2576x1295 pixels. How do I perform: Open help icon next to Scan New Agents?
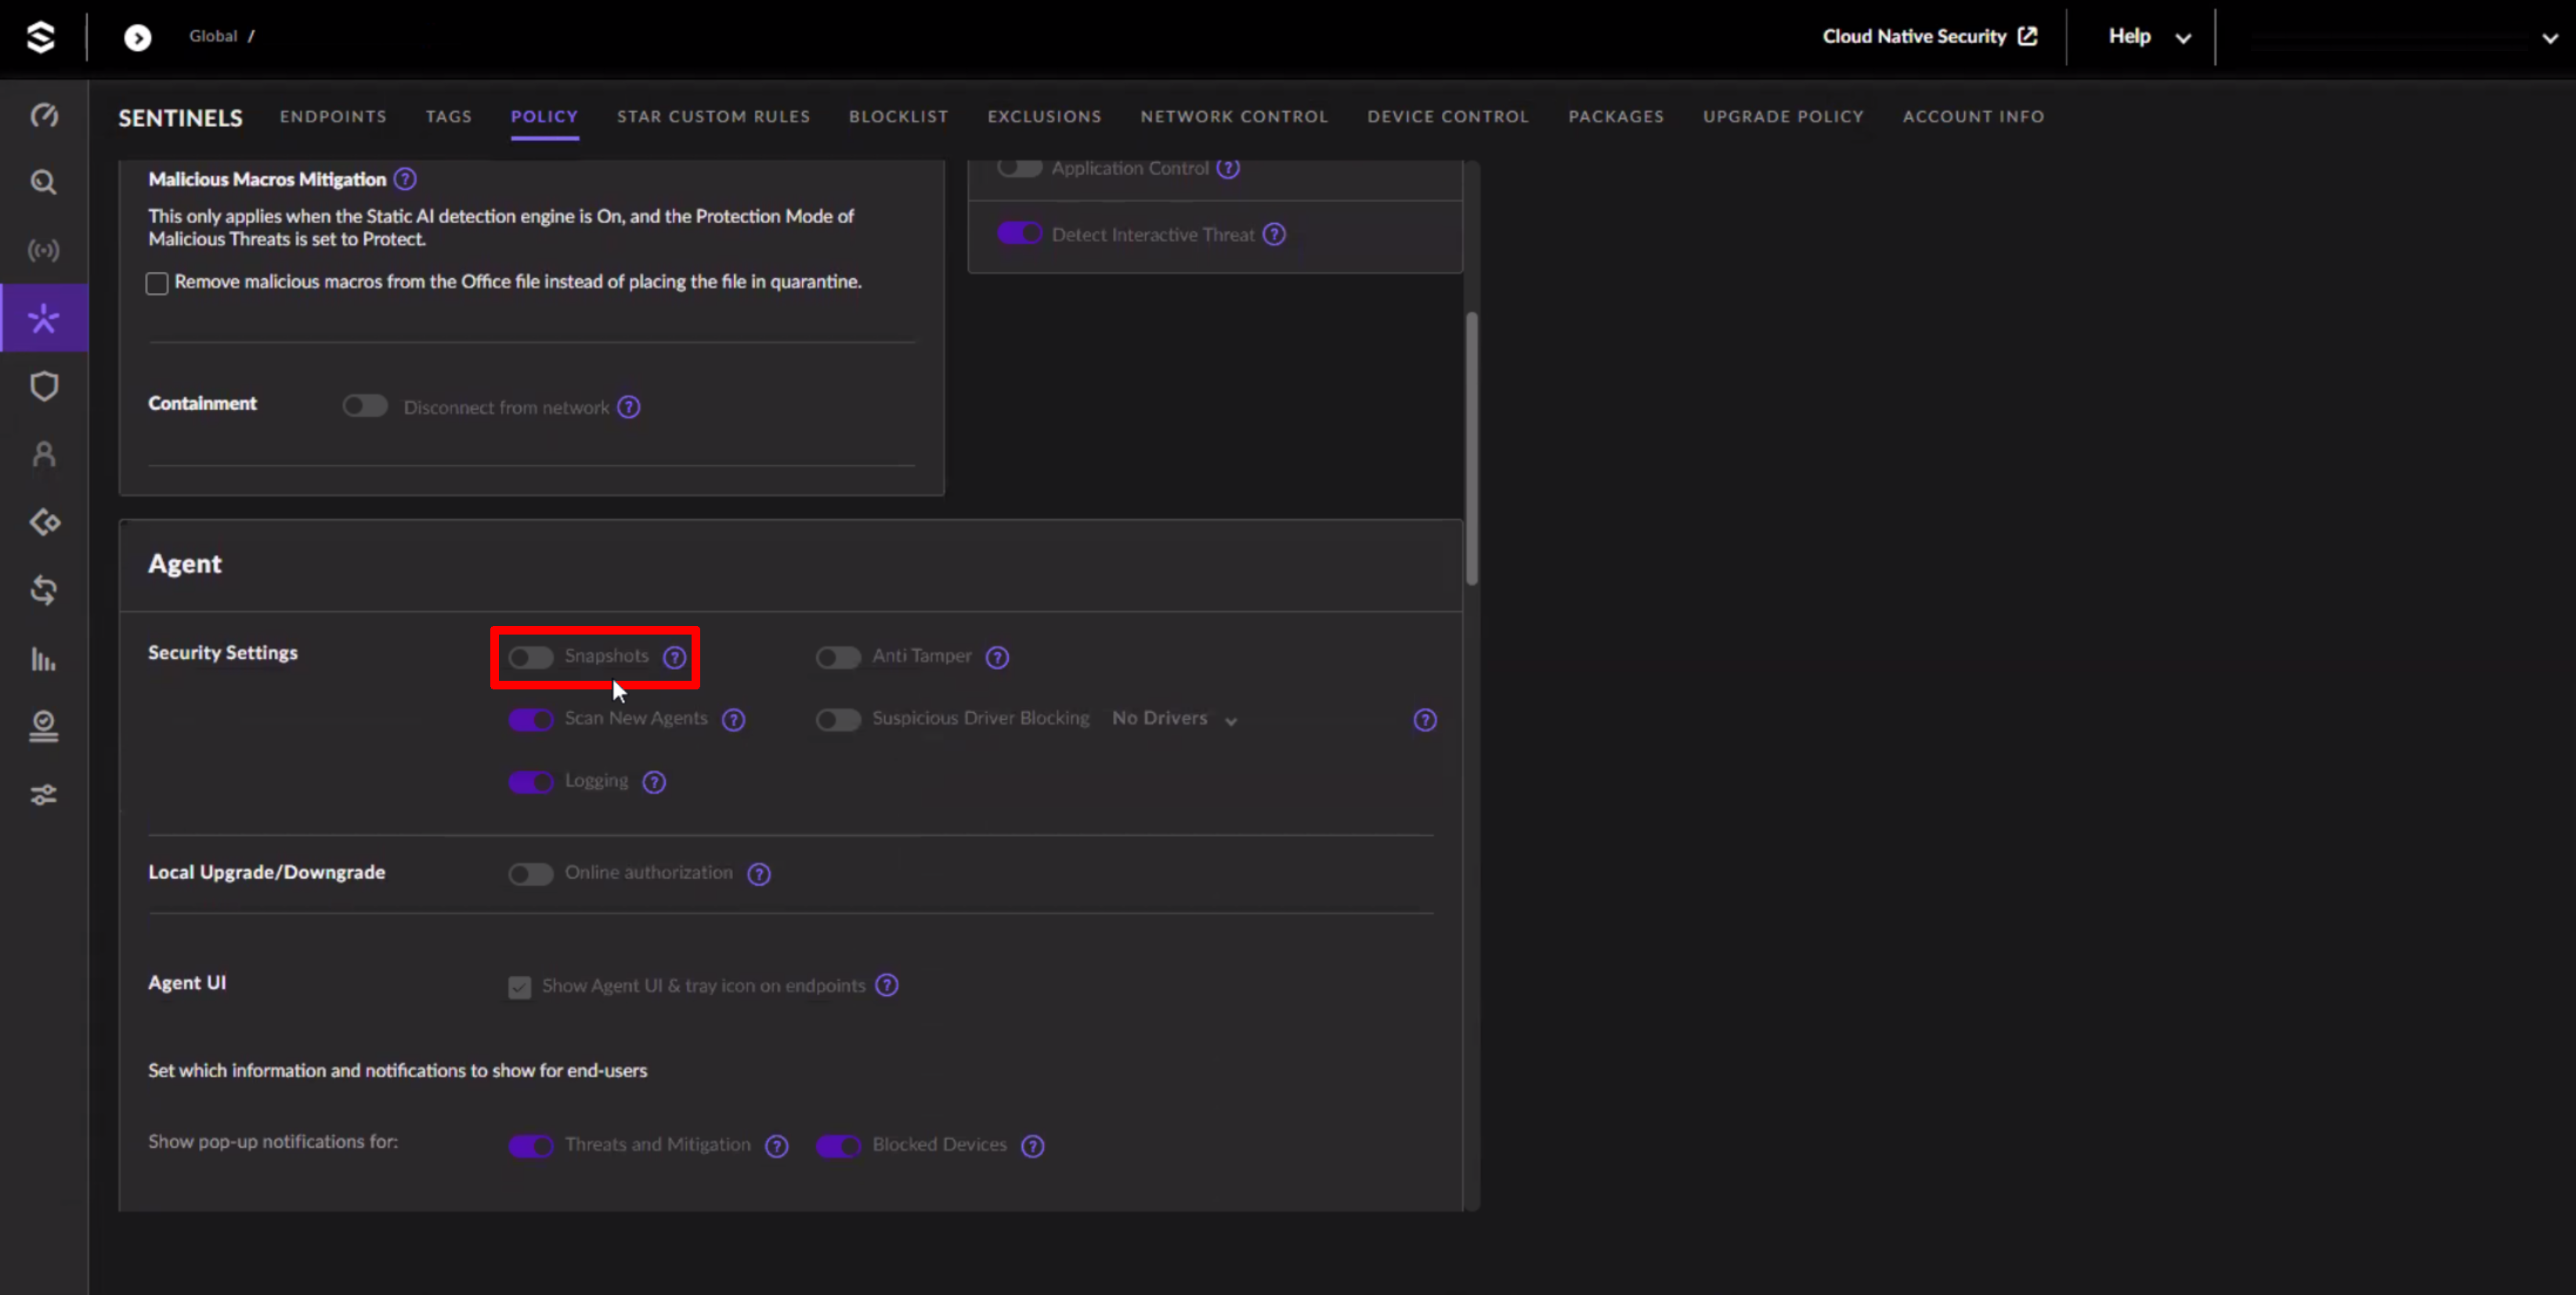coord(734,720)
